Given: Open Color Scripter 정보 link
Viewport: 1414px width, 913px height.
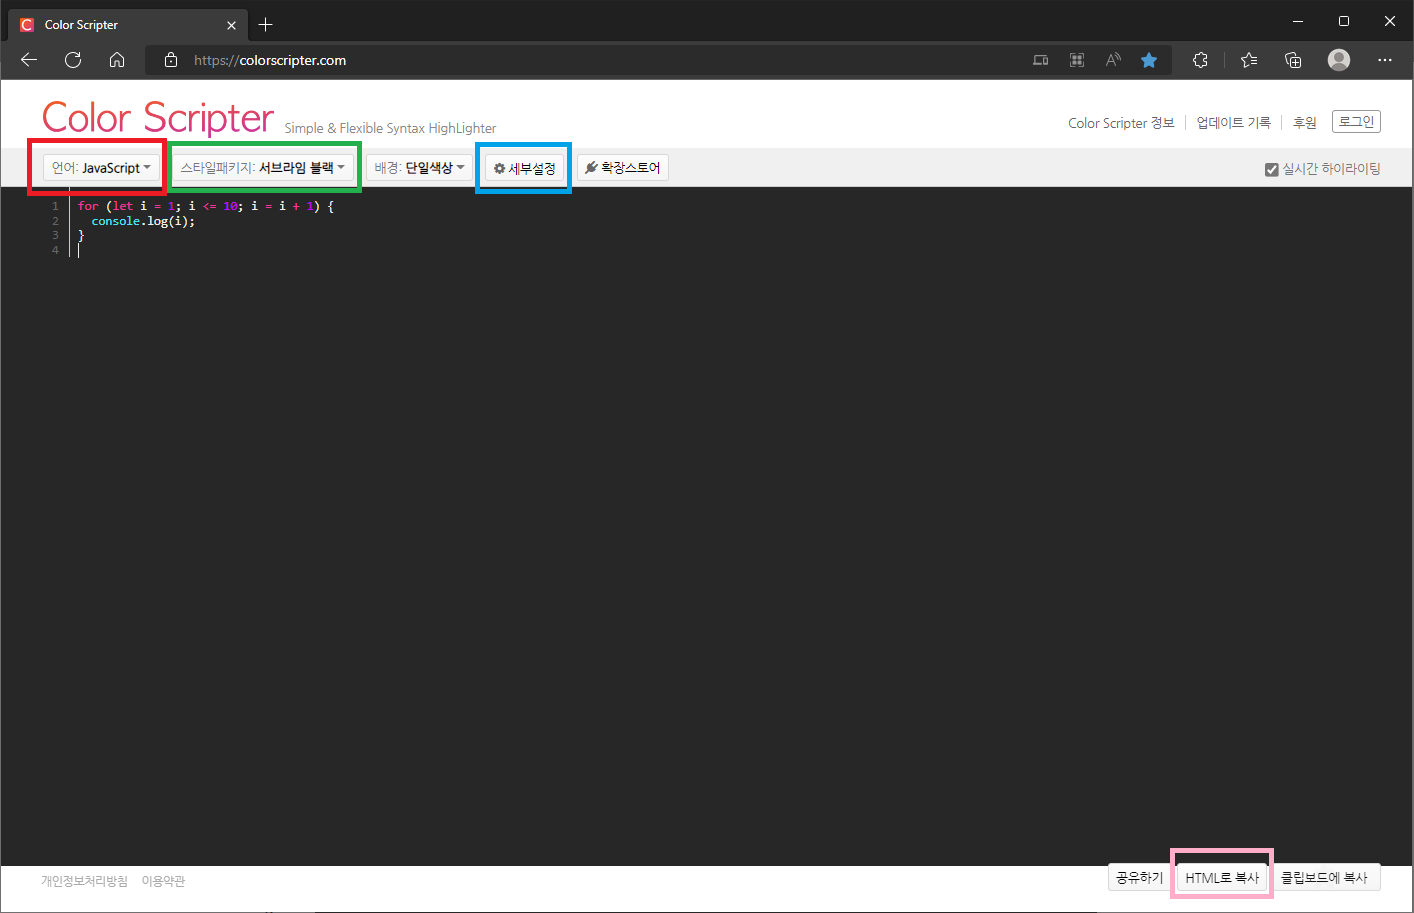Looking at the screenshot, I should click(1121, 123).
